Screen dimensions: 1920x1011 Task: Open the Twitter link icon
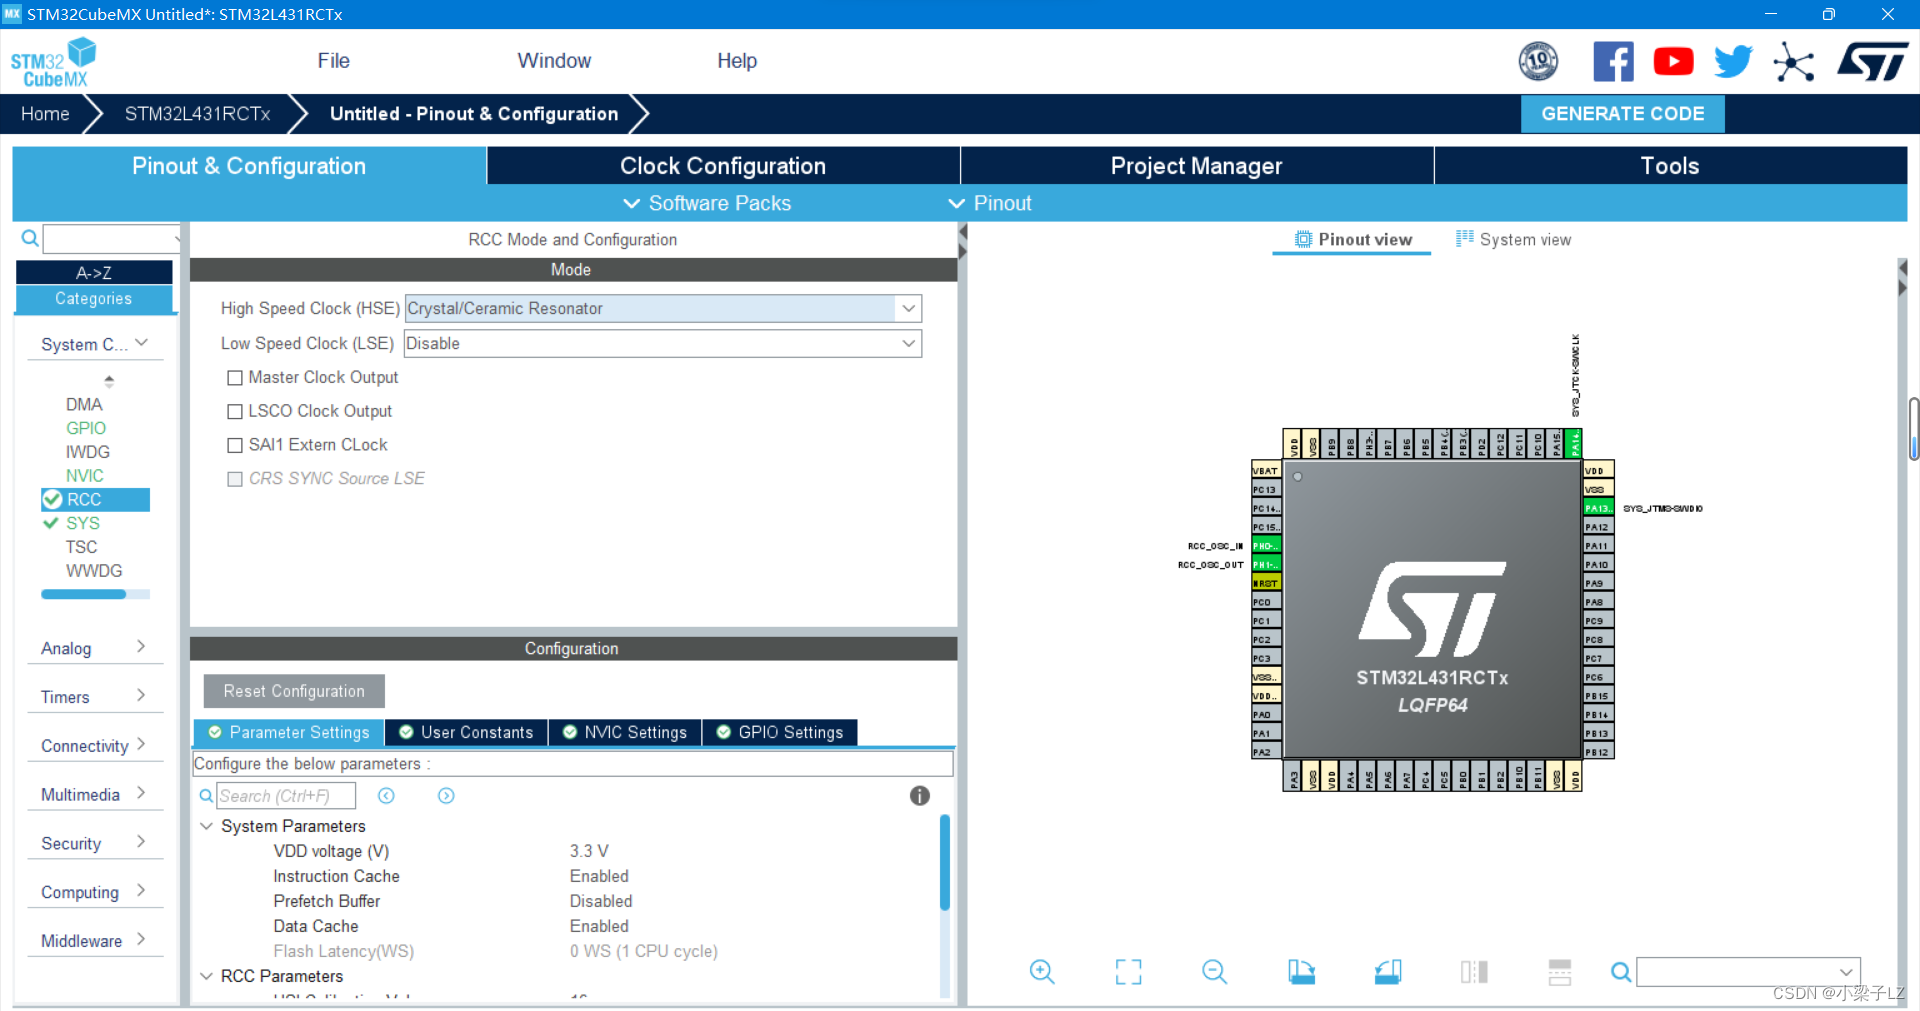point(1733,62)
